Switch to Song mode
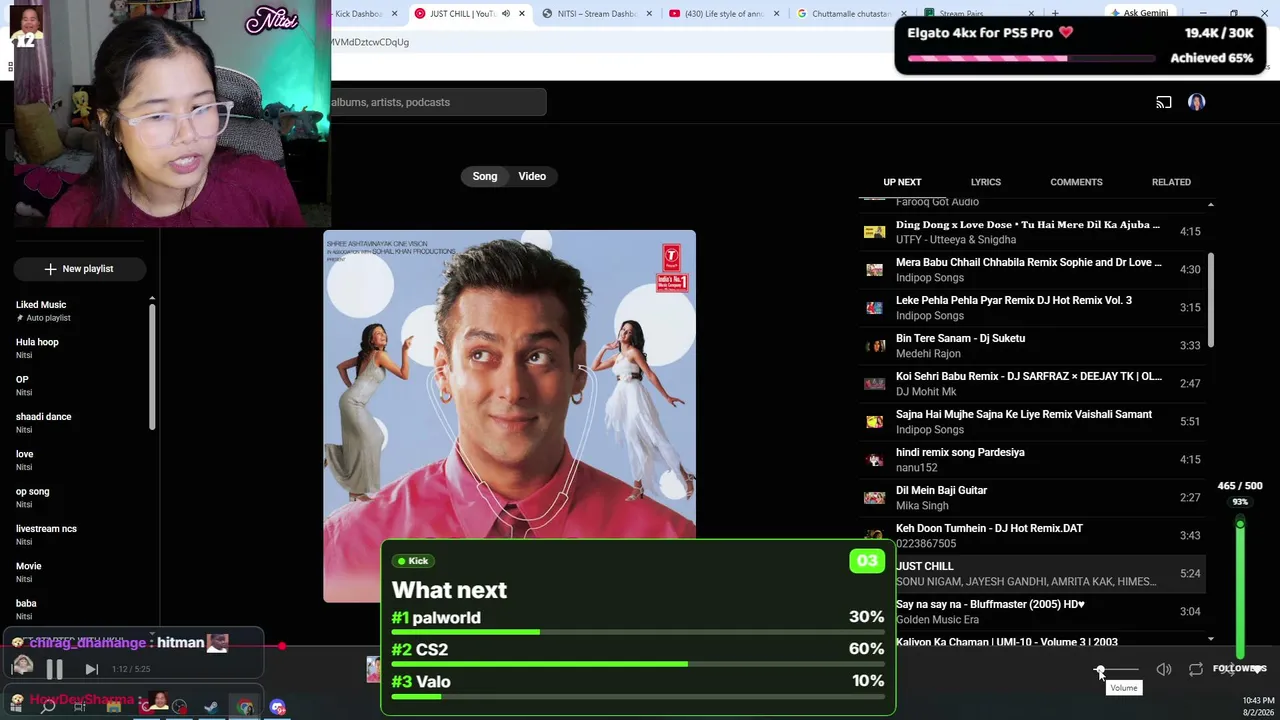This screenshot has height=720, width=1280. coord(485,176)
